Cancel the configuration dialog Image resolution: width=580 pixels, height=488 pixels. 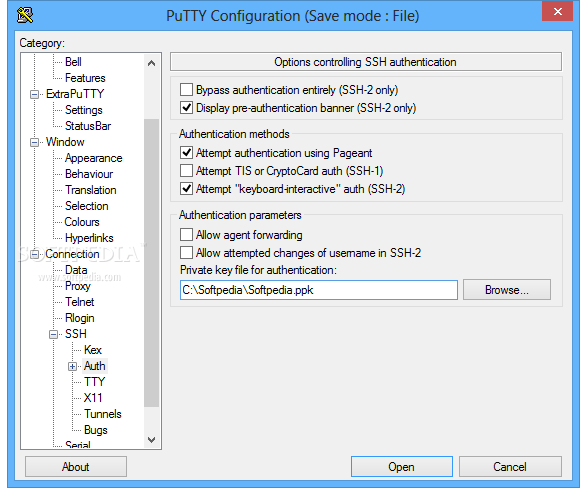(510, 467)
